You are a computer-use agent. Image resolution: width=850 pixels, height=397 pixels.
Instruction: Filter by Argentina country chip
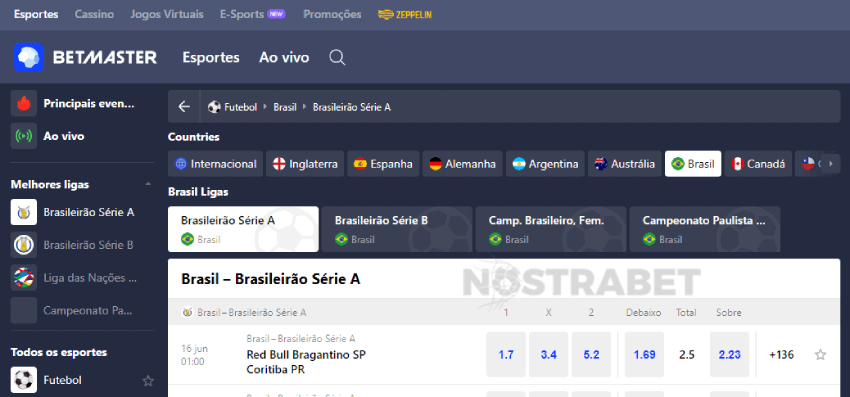point(545,164)
